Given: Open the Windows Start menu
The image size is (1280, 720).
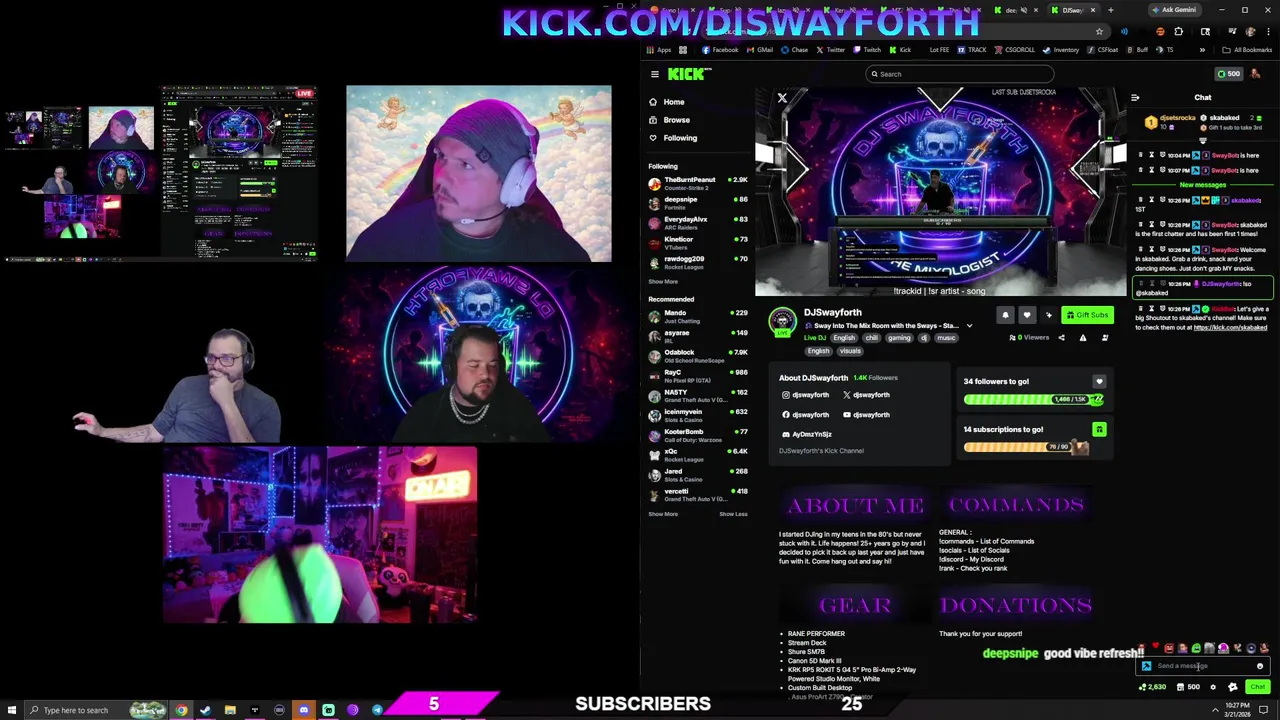Looking at the screenshot, I should [10, 710].
